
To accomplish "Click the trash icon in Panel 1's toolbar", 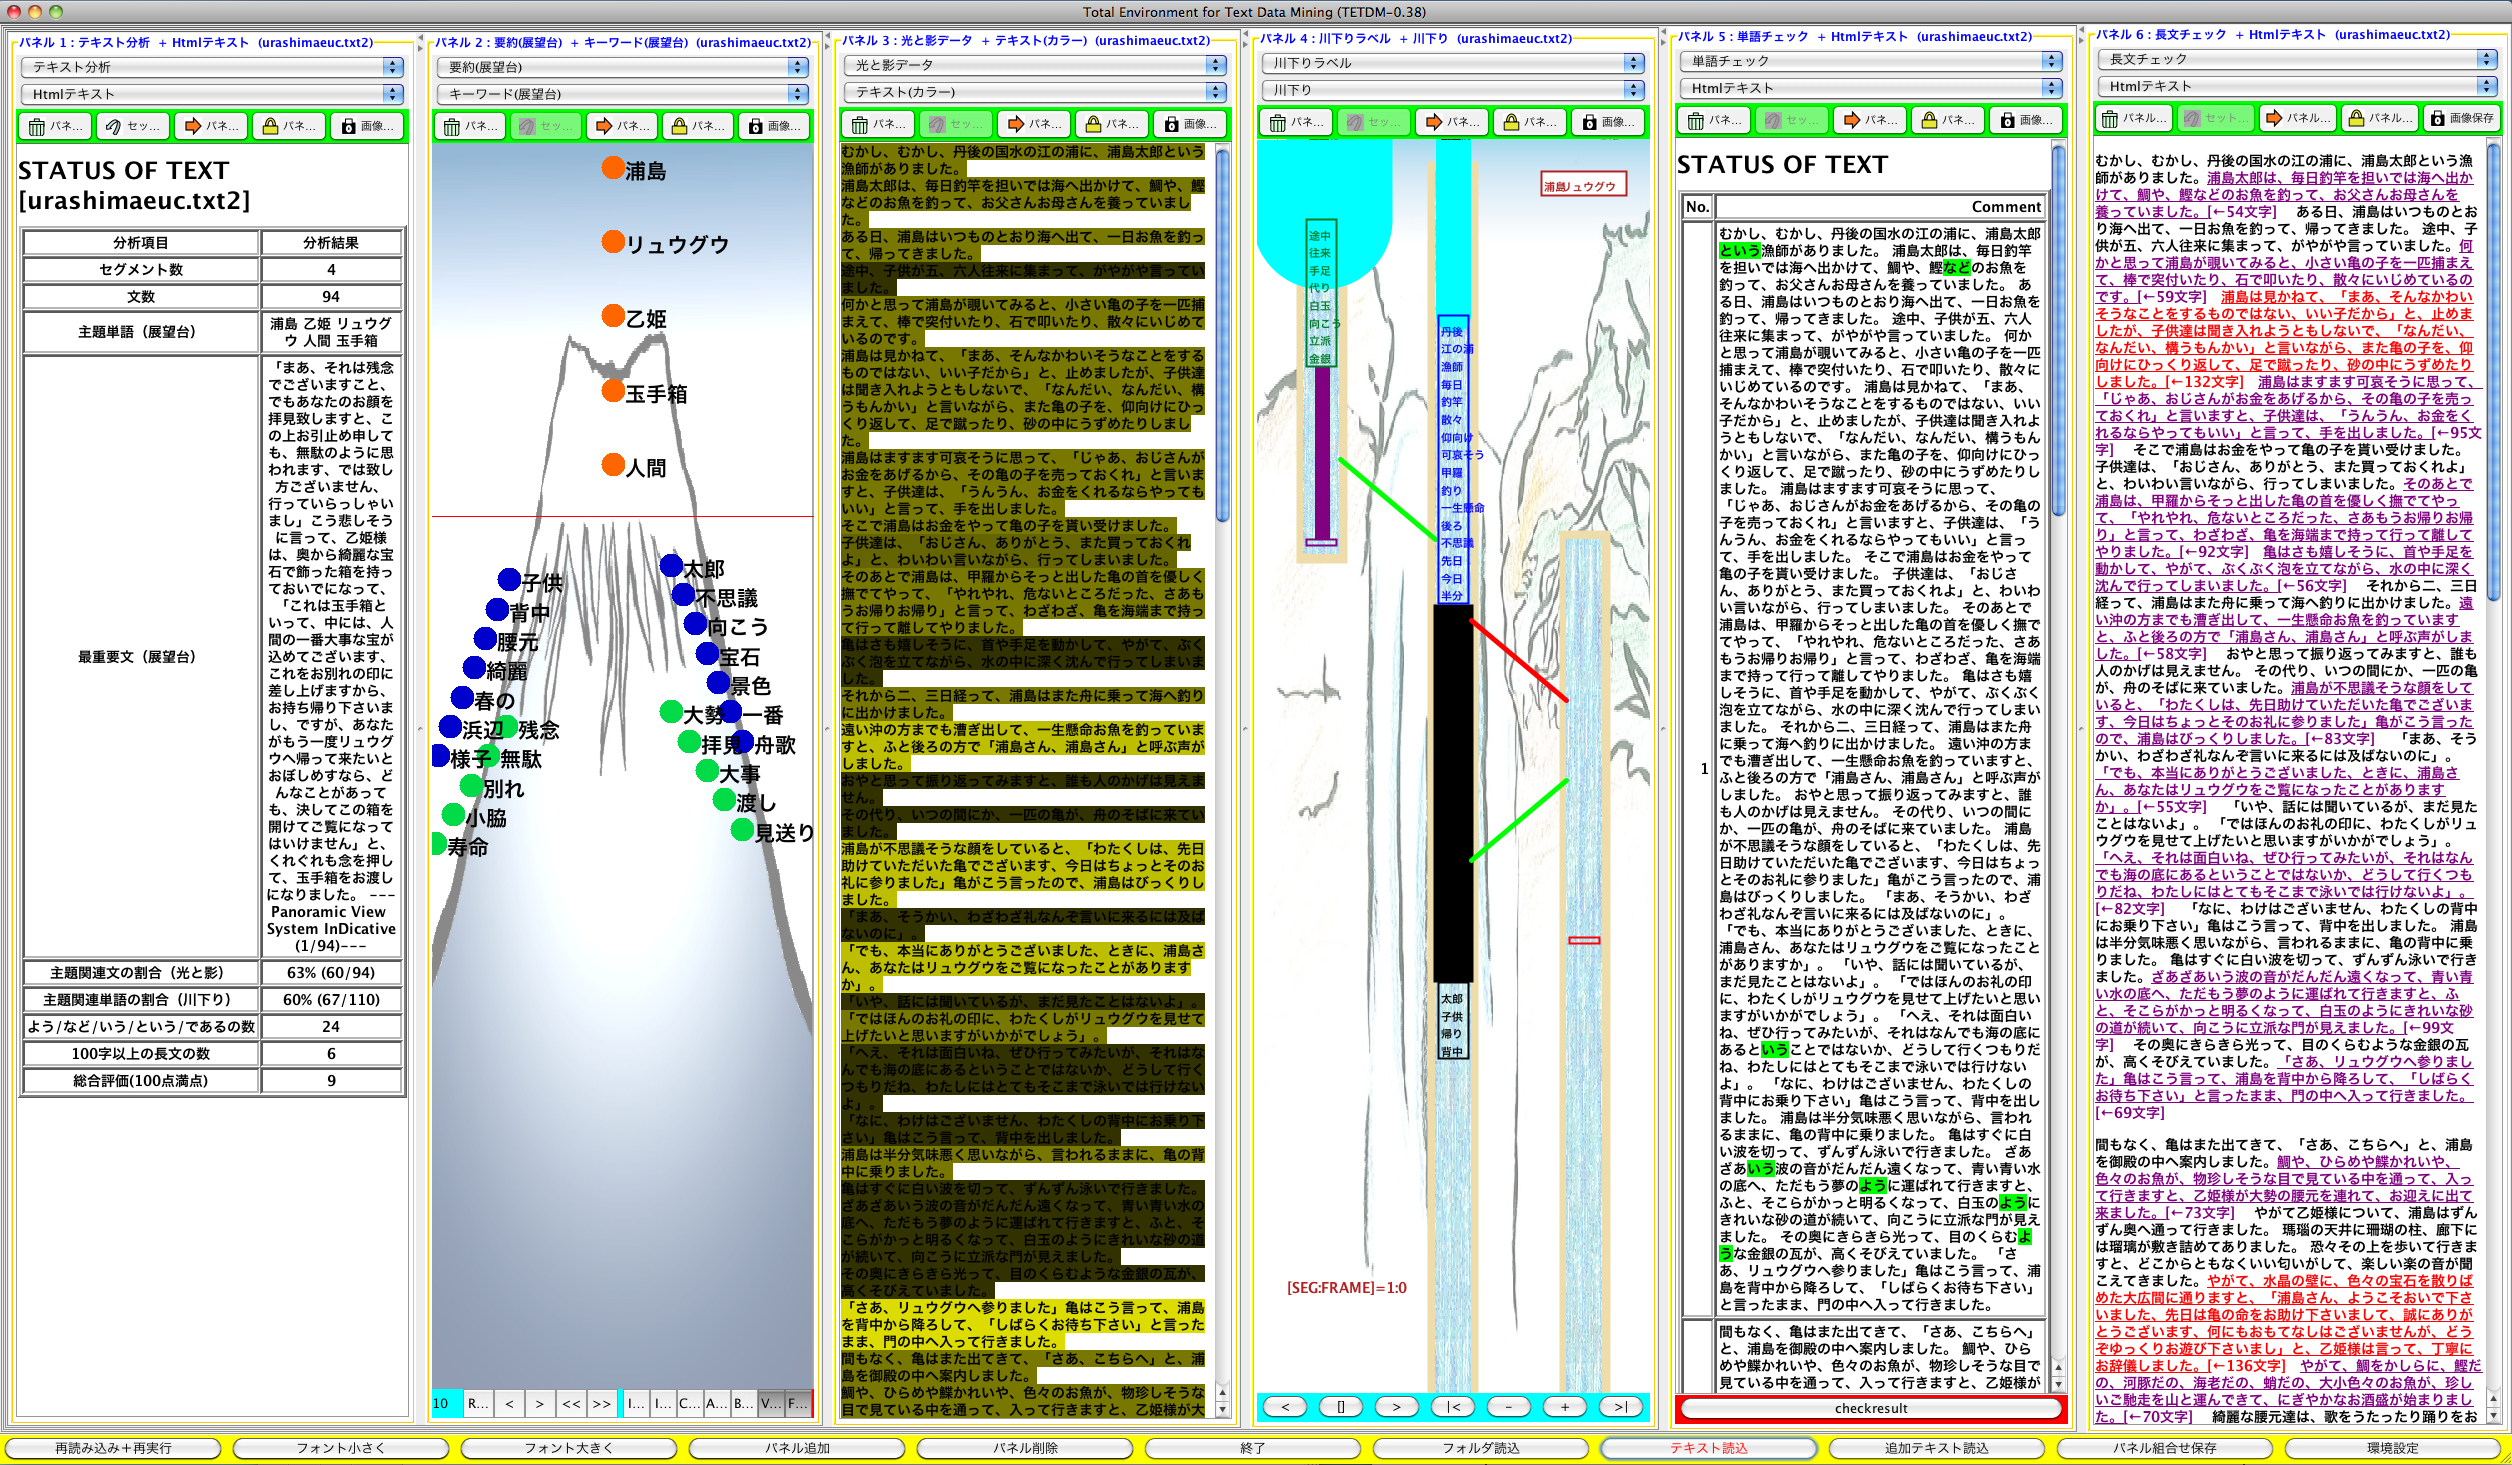I will pos(55,126).
